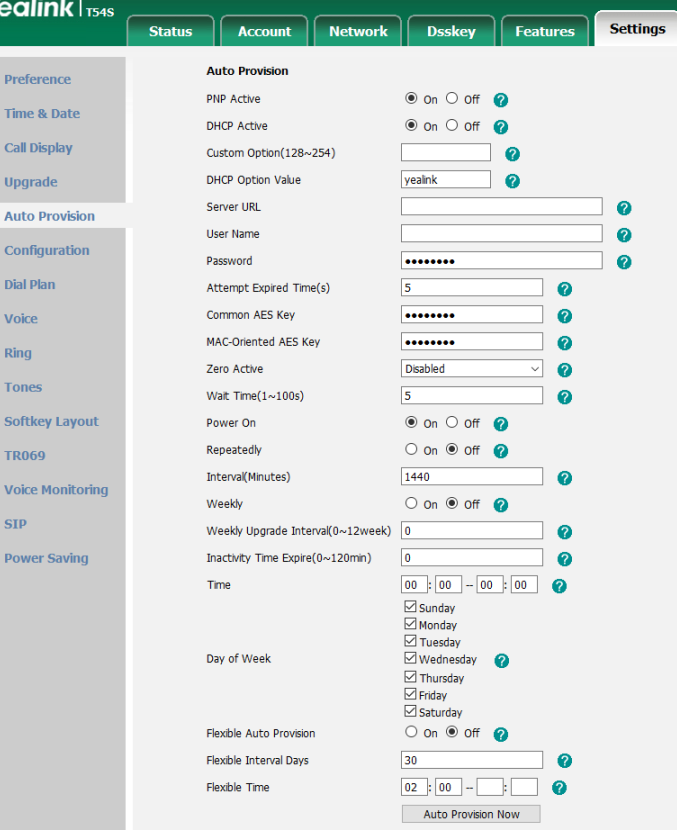The width and height of the screenshot is (677, 830).
Task: Go to the Features tab
Action: [545, 31]
